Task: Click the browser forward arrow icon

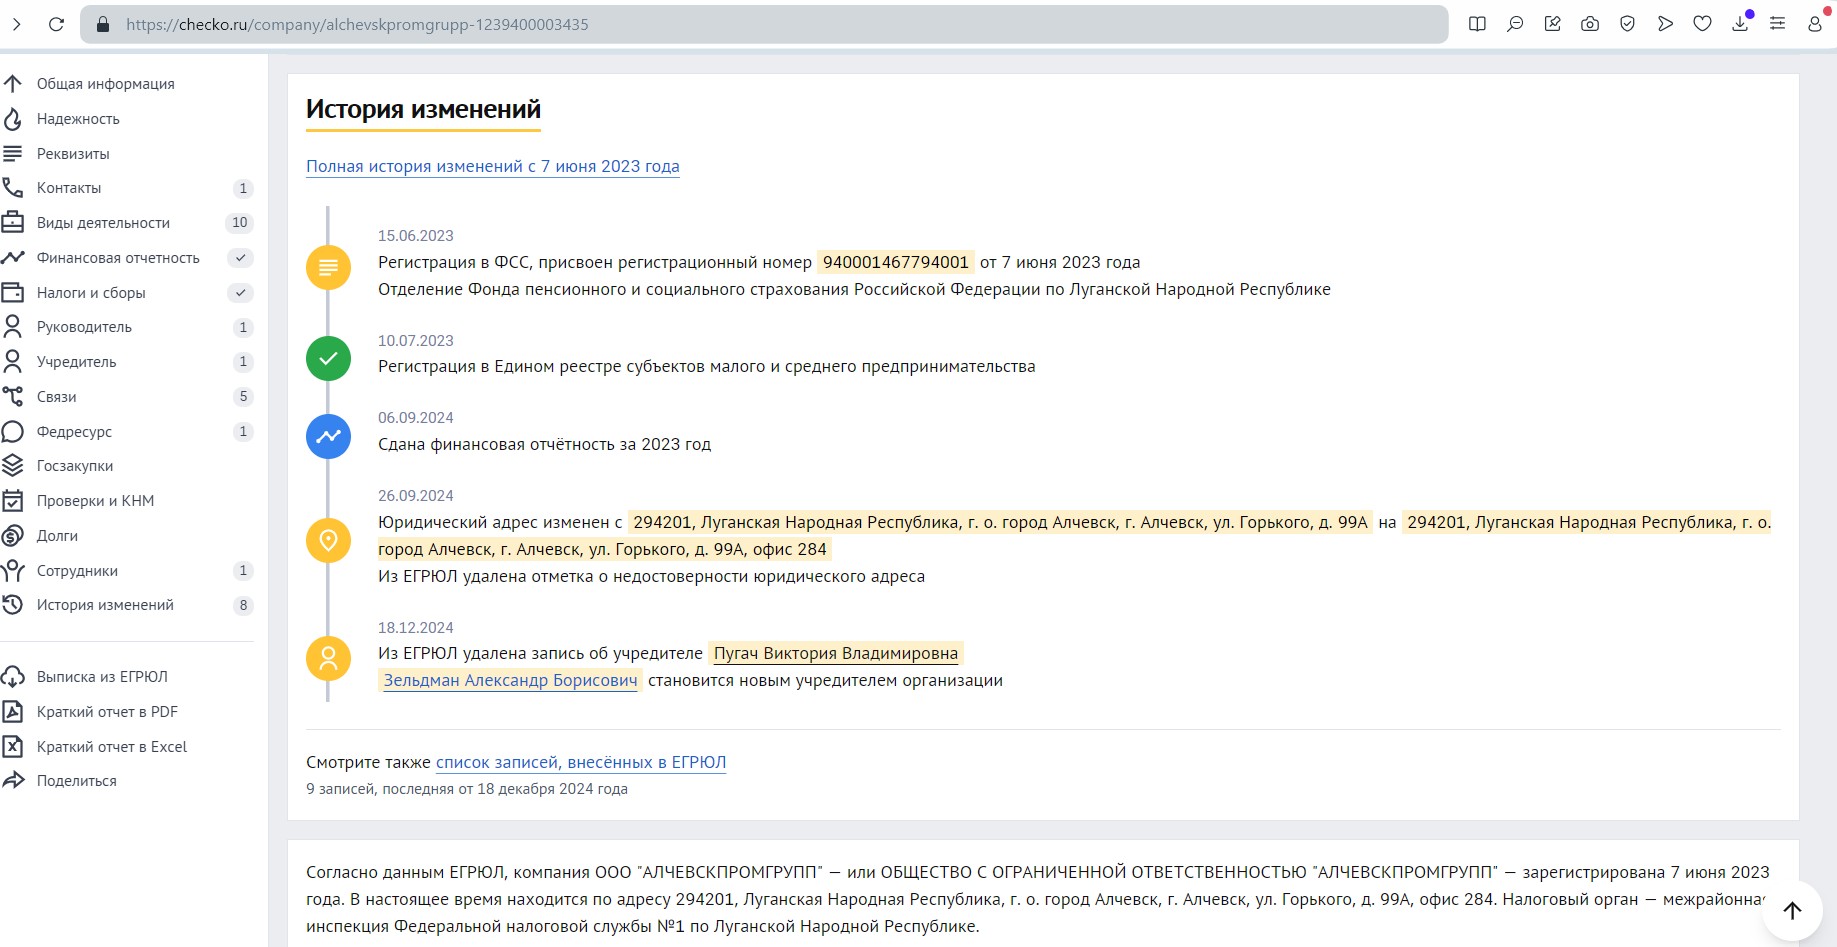Action: 16,24
